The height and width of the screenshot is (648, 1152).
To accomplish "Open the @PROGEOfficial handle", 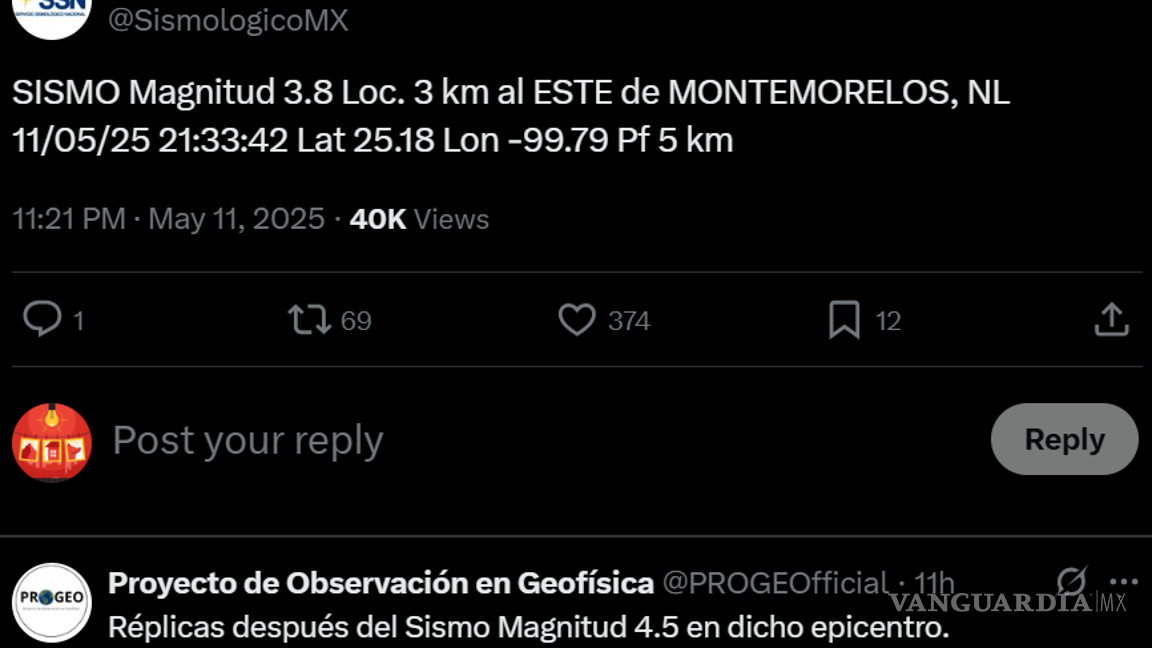I will [x=774, y=582].
